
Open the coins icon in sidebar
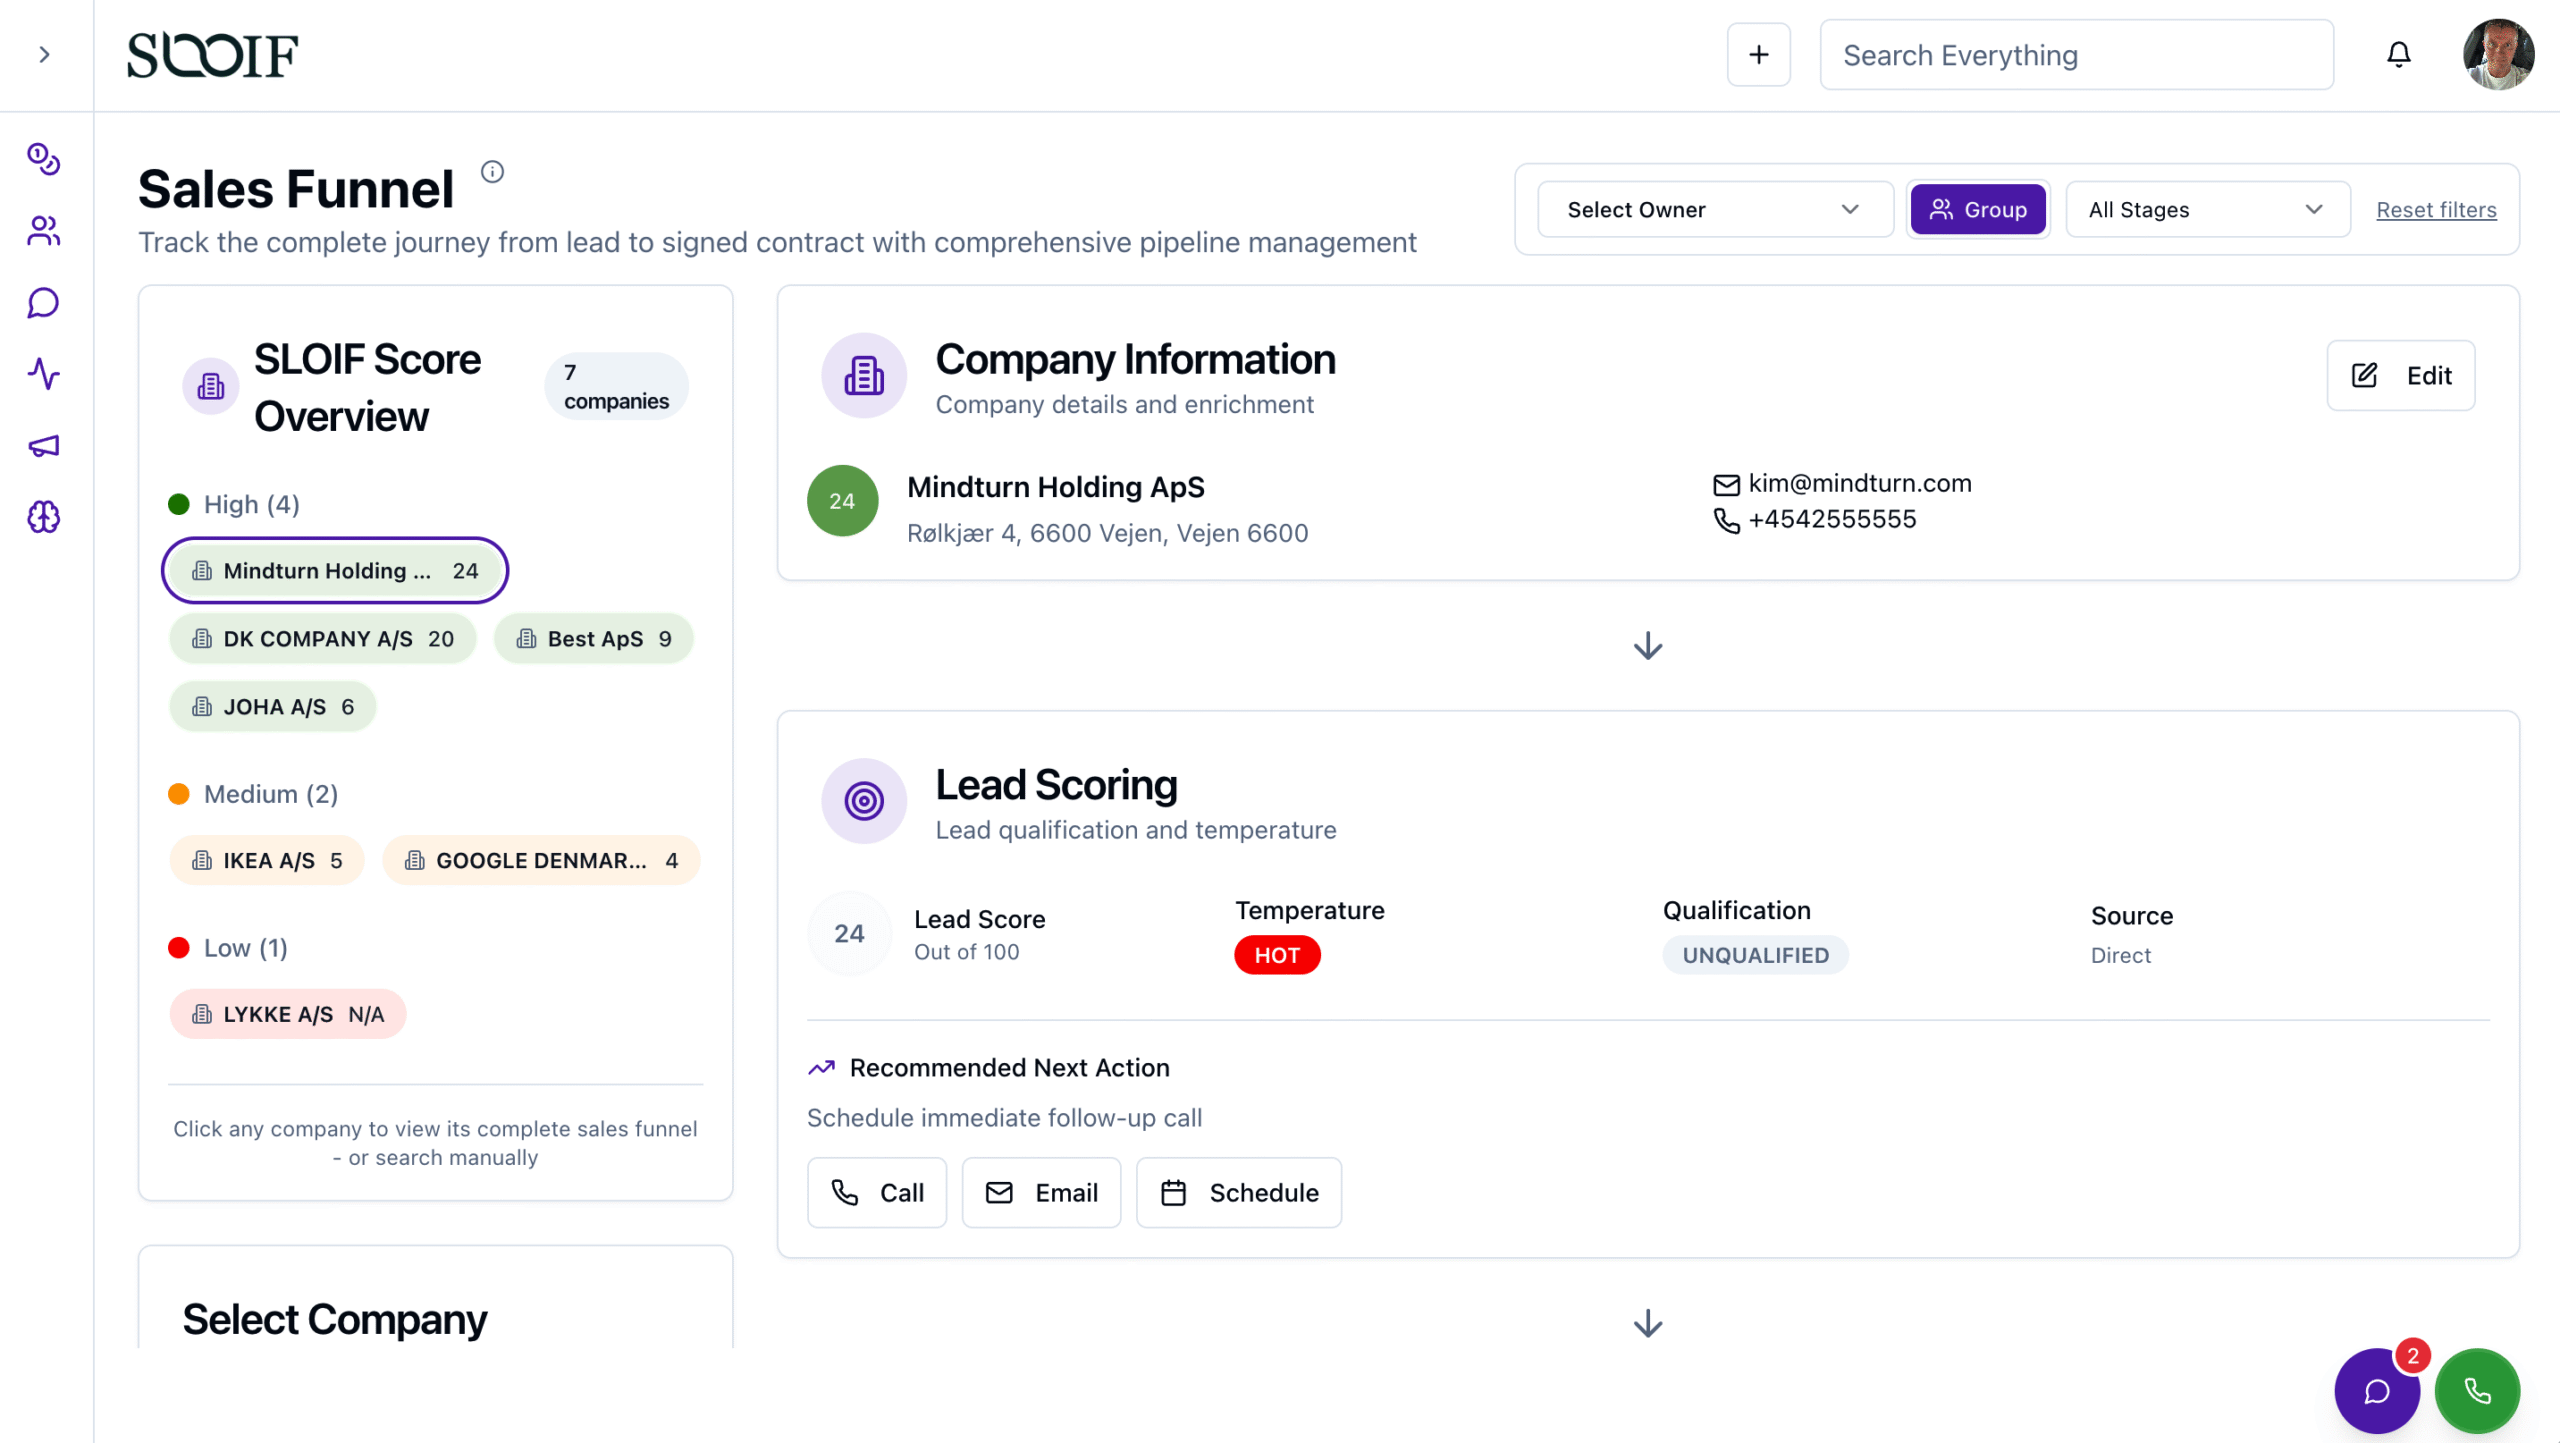tap(44, 159)
